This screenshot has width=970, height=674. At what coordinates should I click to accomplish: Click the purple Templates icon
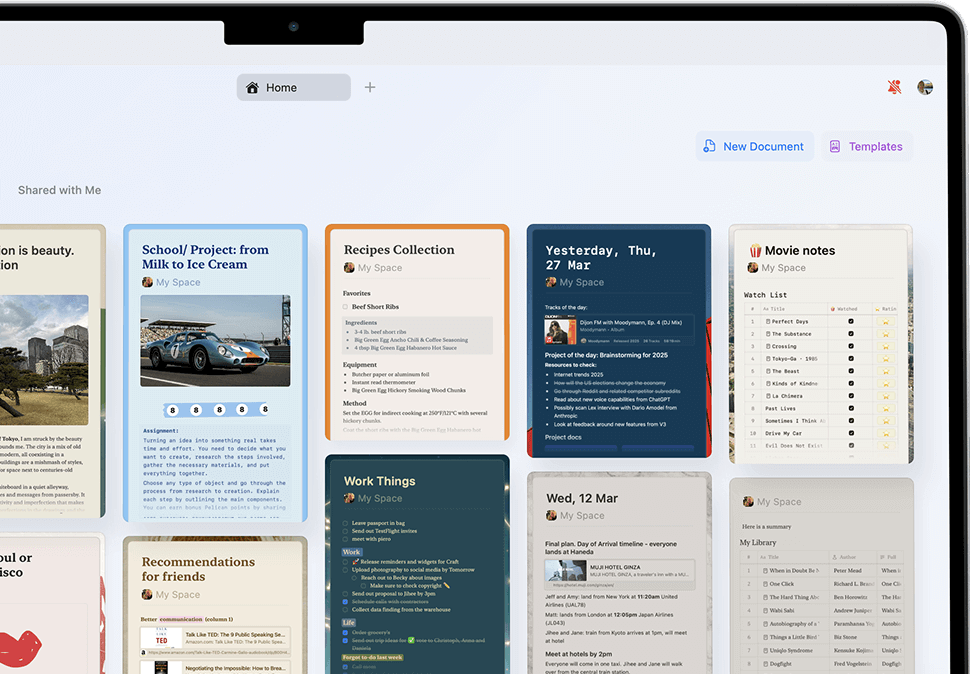click(834, 146)
